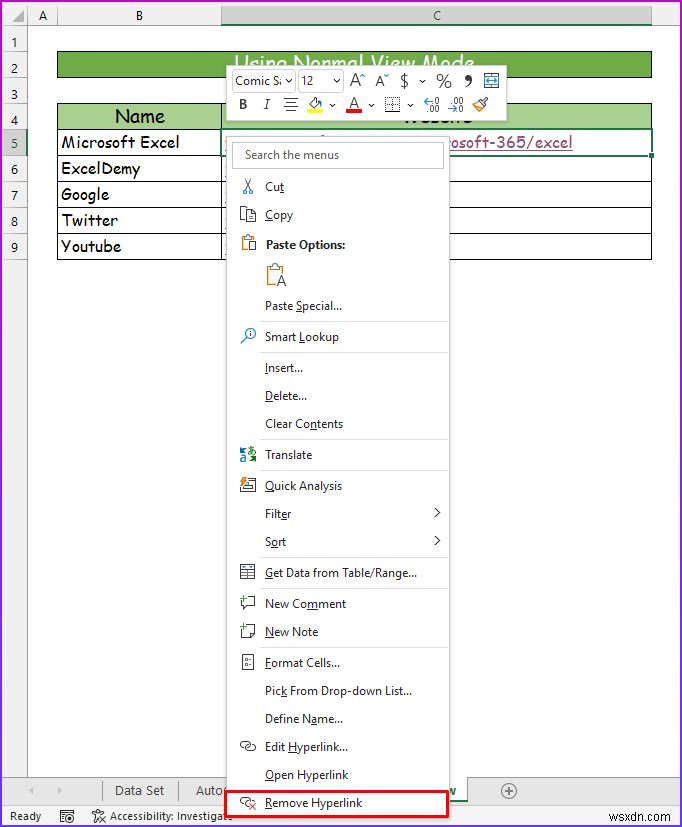
Task: Toggle bold in the mini toolbar
Action: tap(243, 104)
